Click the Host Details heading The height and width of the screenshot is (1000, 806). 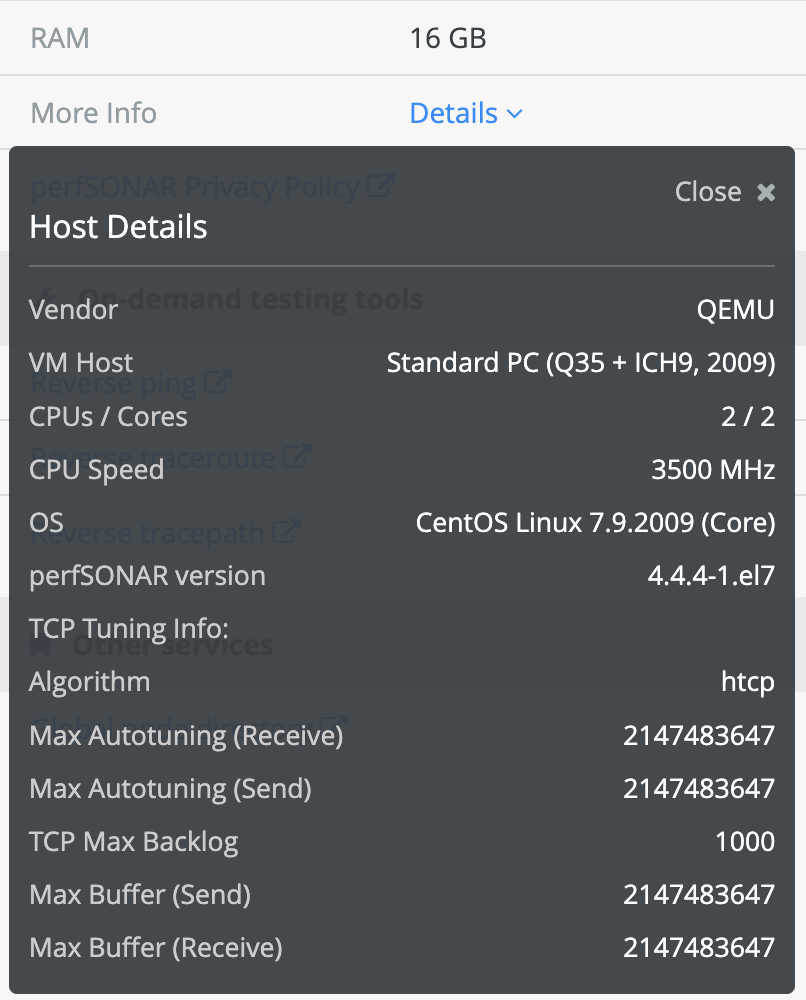coord(119,226)
